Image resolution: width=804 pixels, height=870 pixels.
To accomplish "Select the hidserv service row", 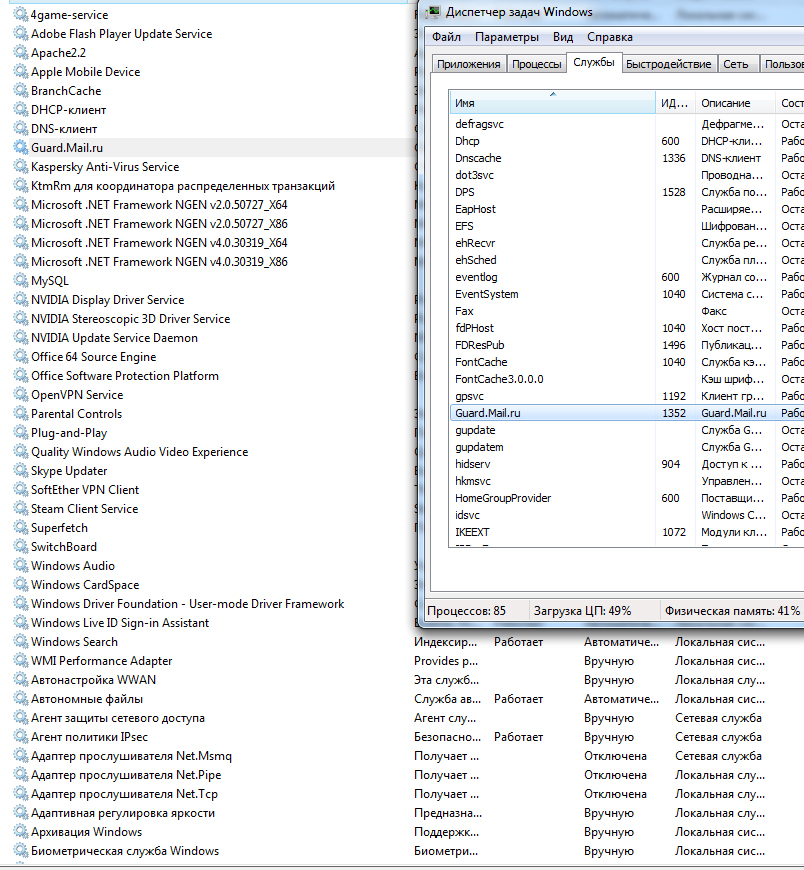I will (626, 464).
